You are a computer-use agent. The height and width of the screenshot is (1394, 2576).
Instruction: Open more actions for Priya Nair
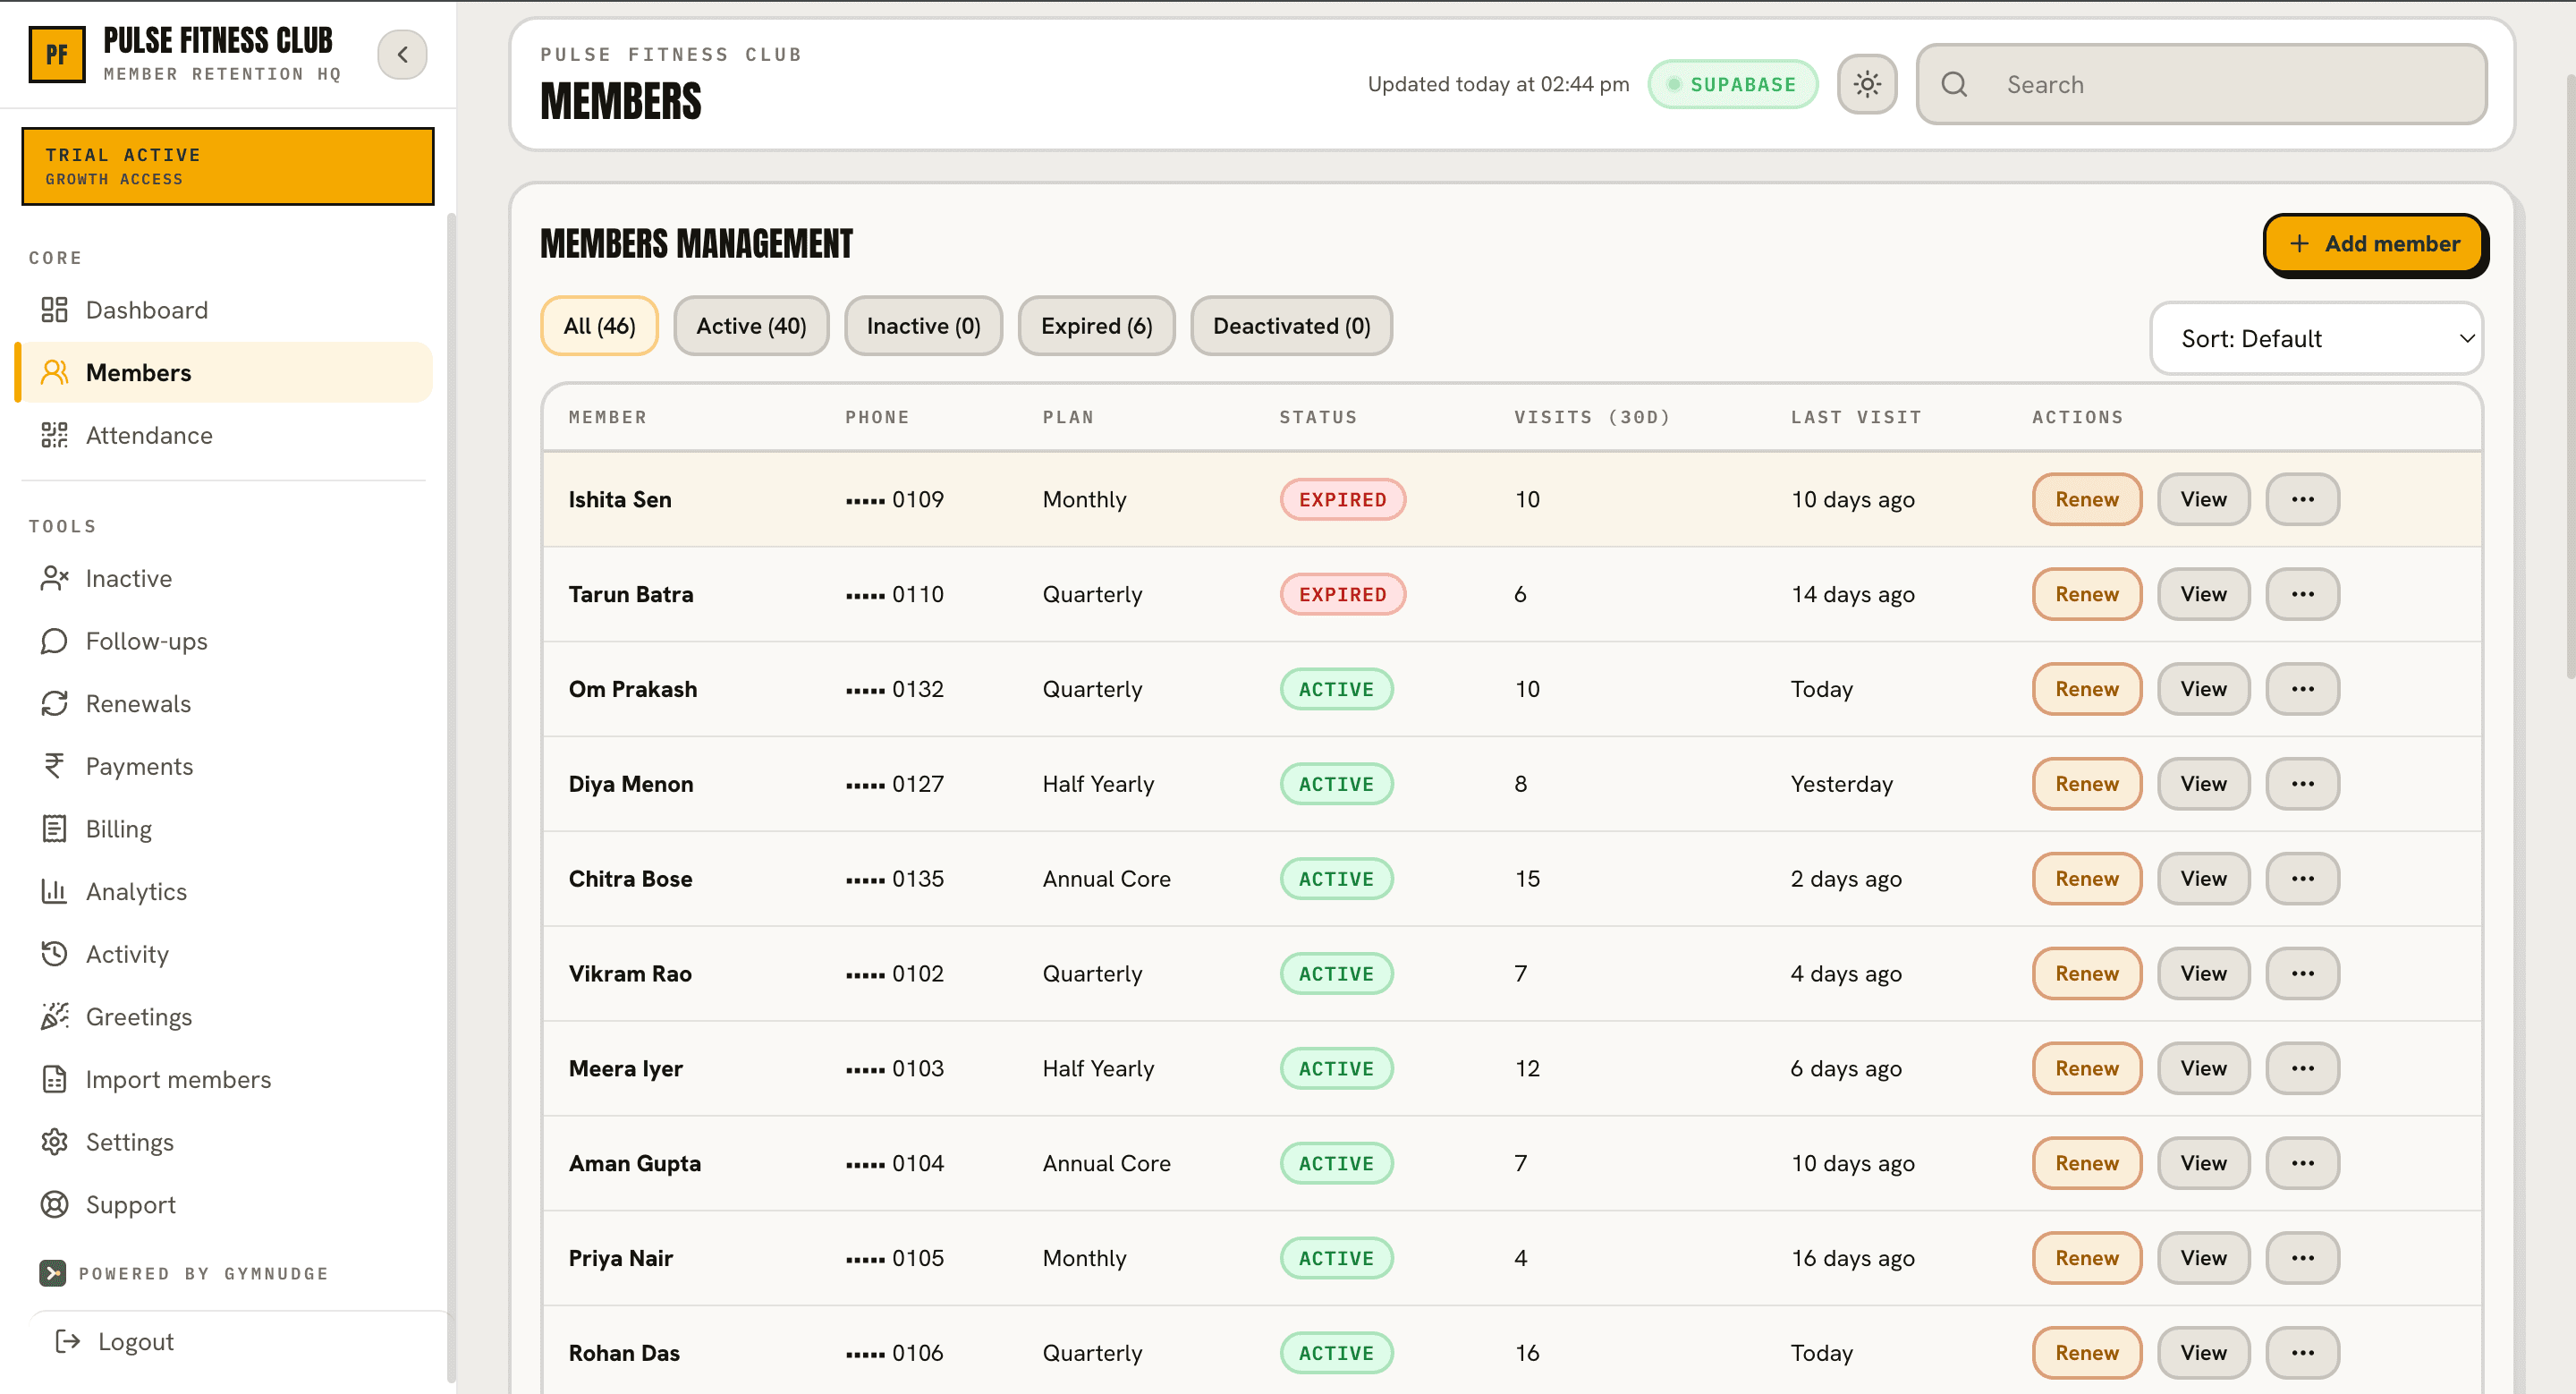click(x=2302, y=1258)
